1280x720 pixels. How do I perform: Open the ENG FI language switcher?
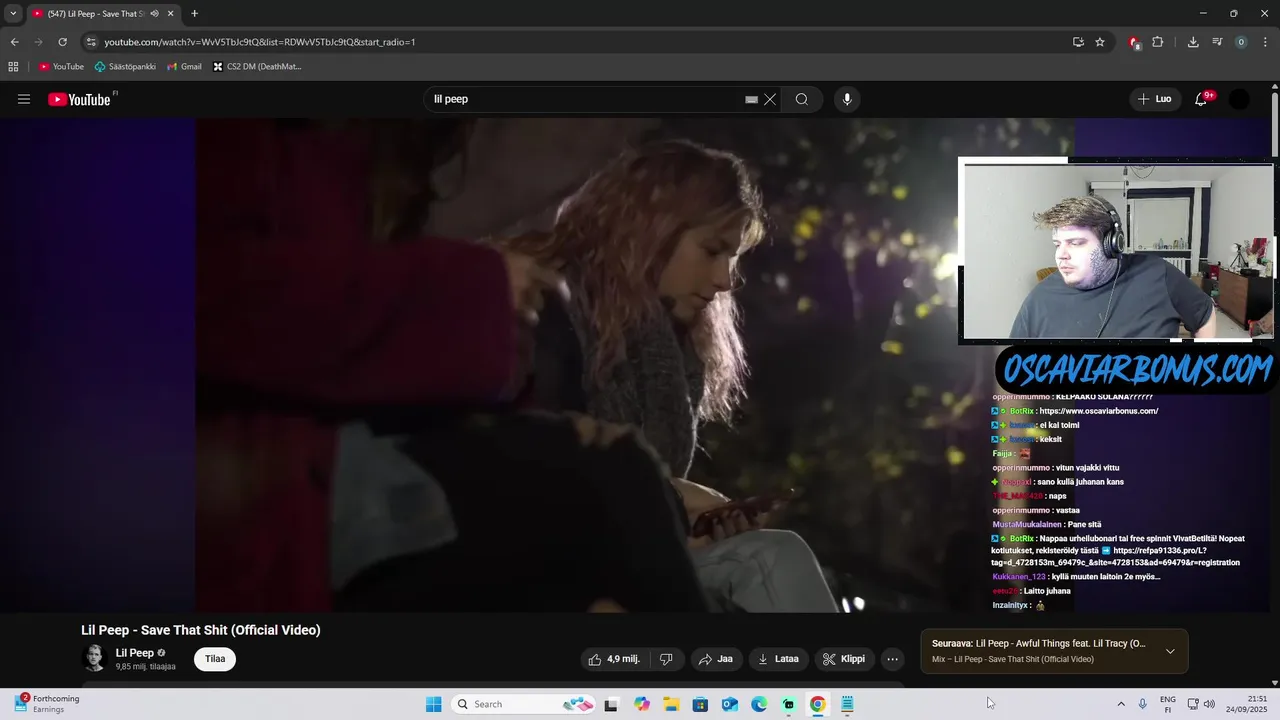(1168, 704)
